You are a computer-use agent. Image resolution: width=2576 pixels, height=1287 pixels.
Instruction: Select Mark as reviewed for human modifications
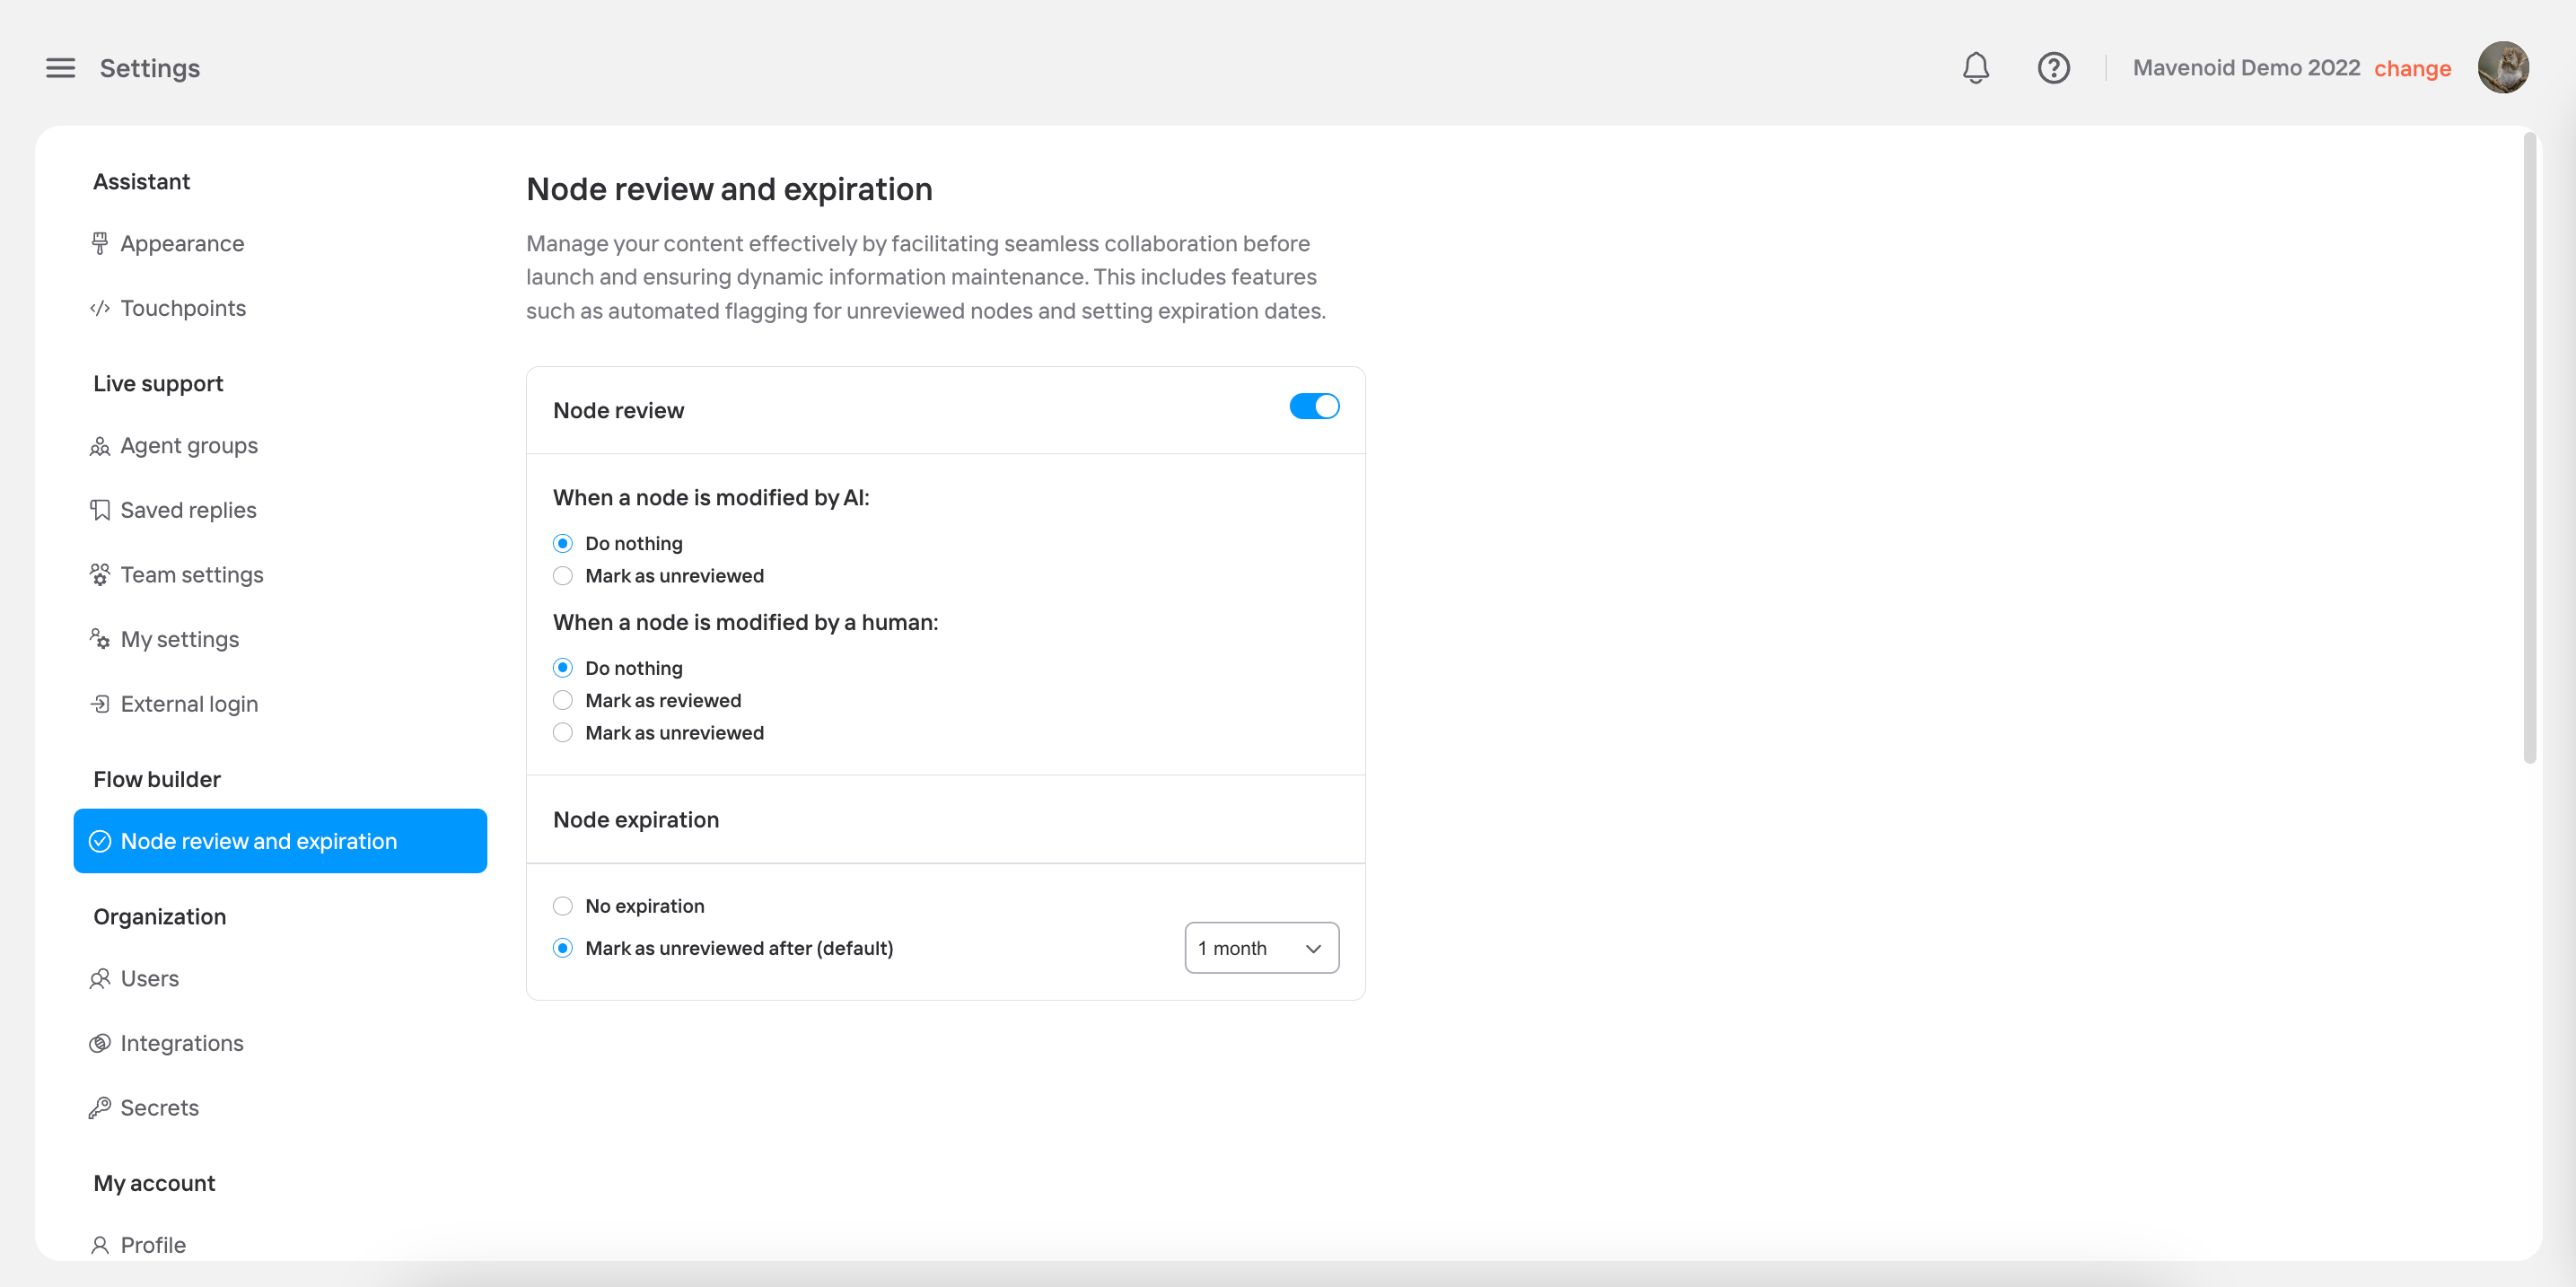563,700
